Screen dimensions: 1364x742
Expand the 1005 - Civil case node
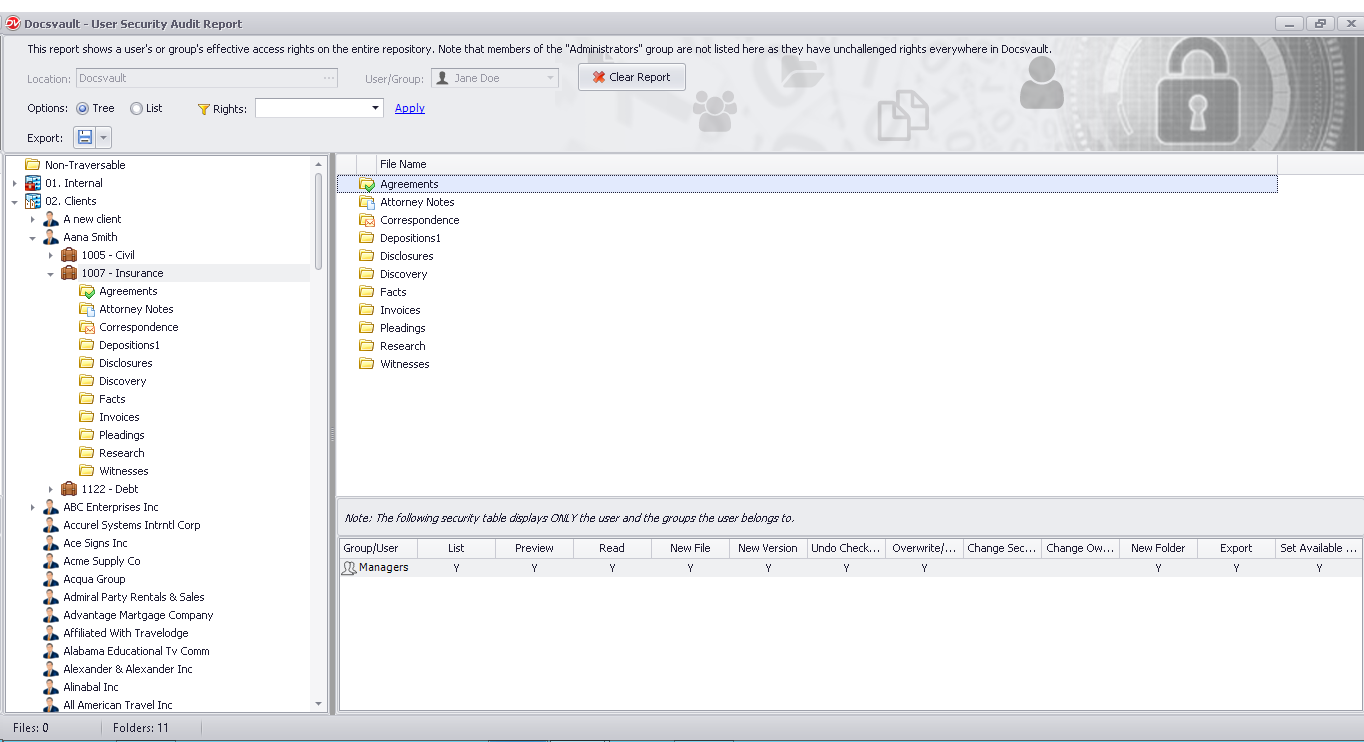[x=52, y=255]
